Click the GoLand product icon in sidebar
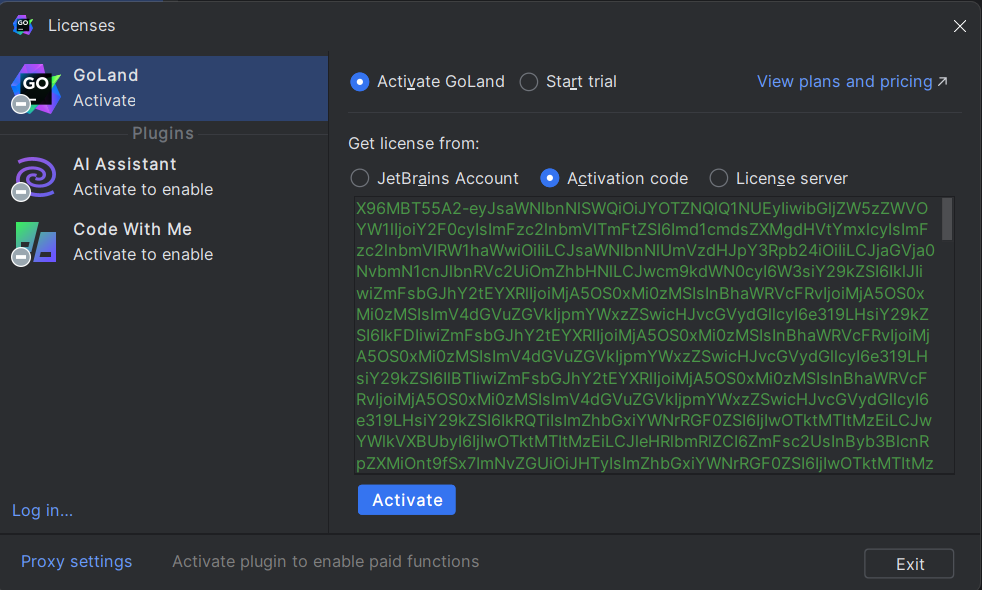 (x=36, y=88)
